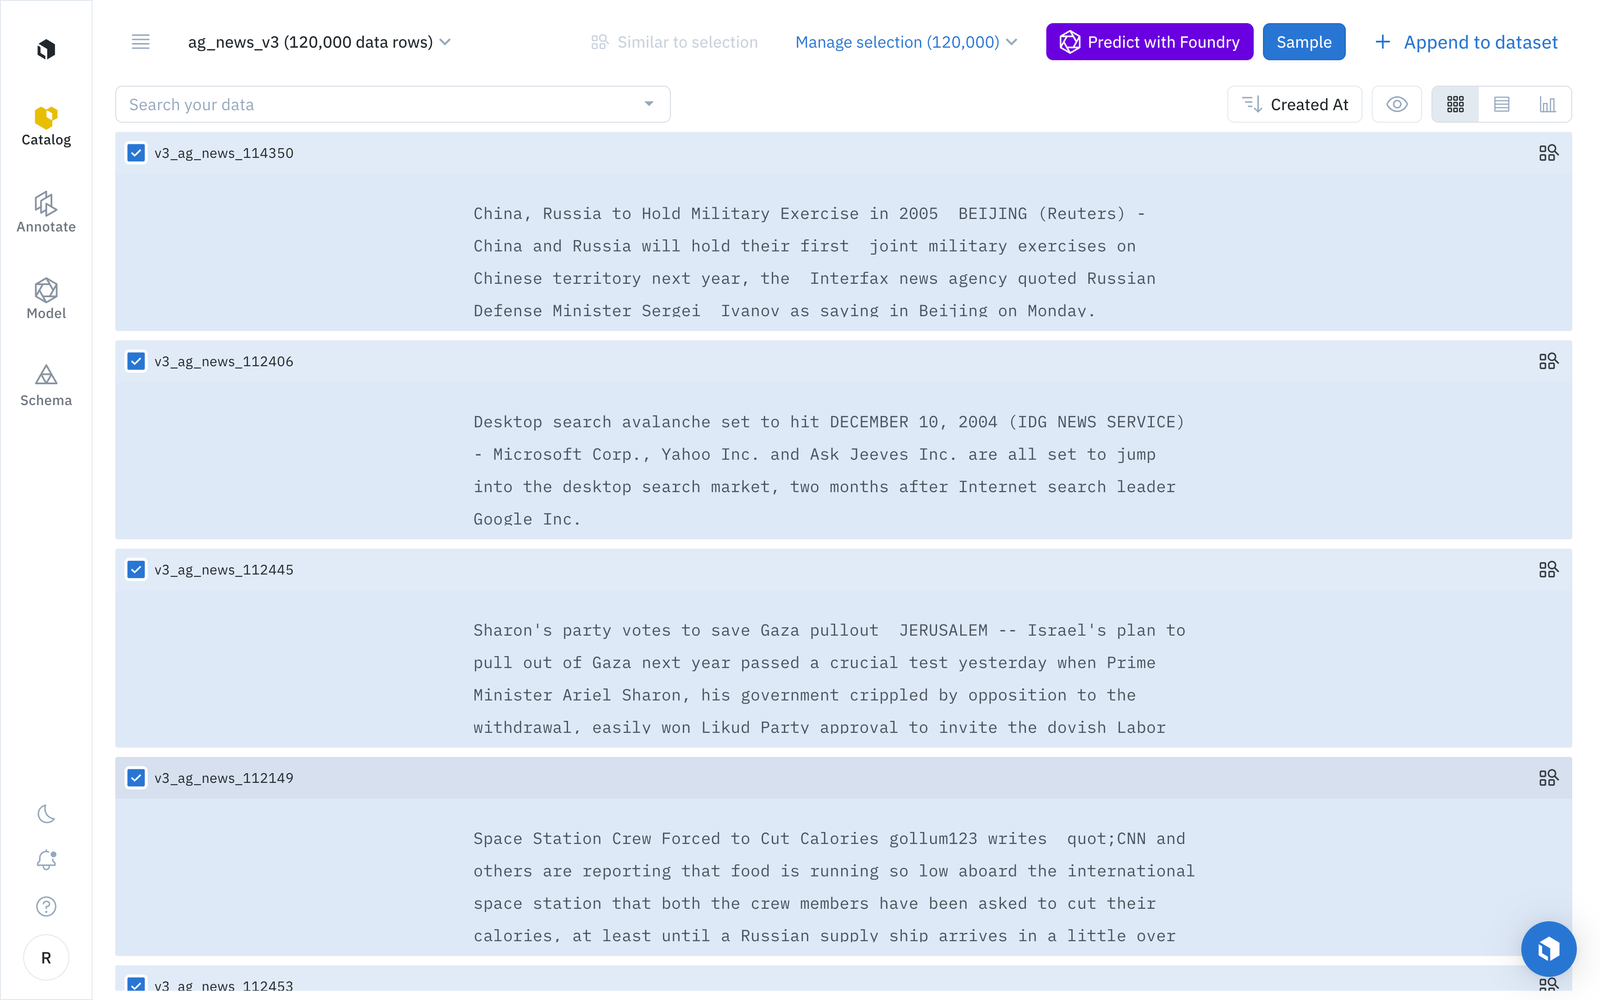Deselect the v3_ag_news_112445 checkbox
This screenshot has height=1000, width=1600.
(135, 569)
